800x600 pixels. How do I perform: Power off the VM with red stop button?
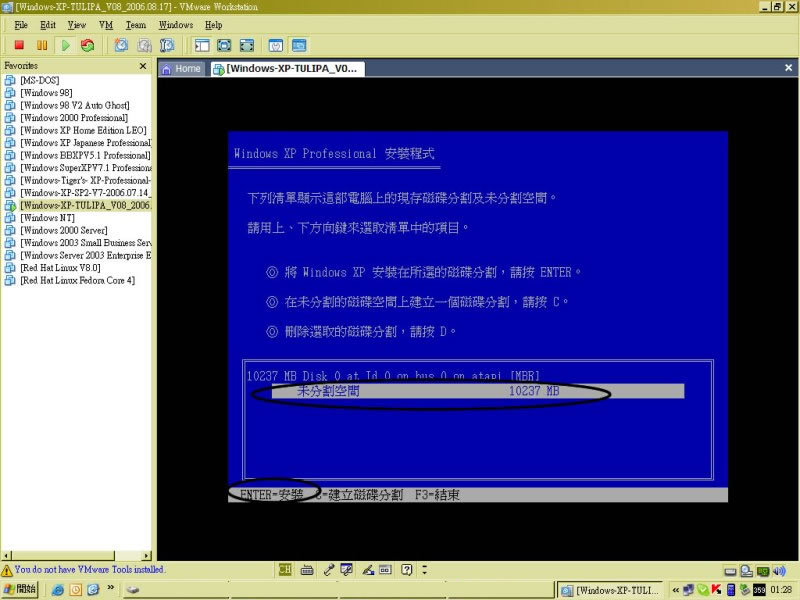(19, 45)
